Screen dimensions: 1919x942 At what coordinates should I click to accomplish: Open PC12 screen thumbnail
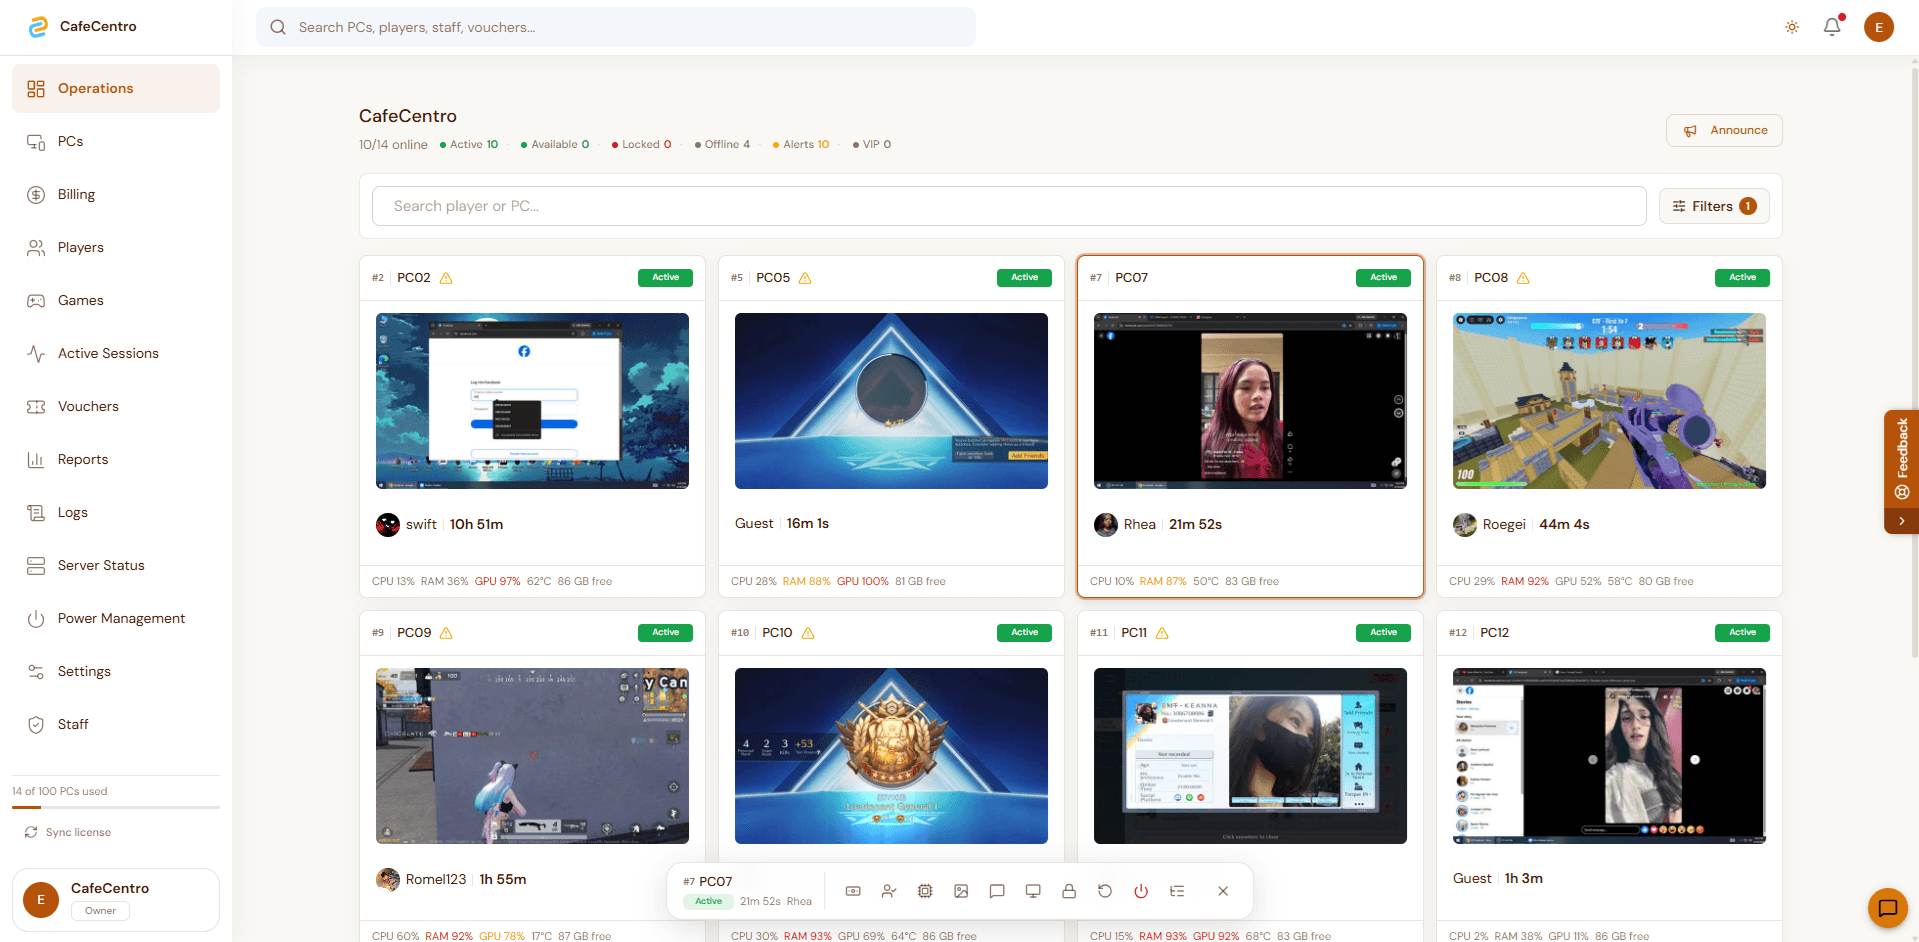[1609, 756]
